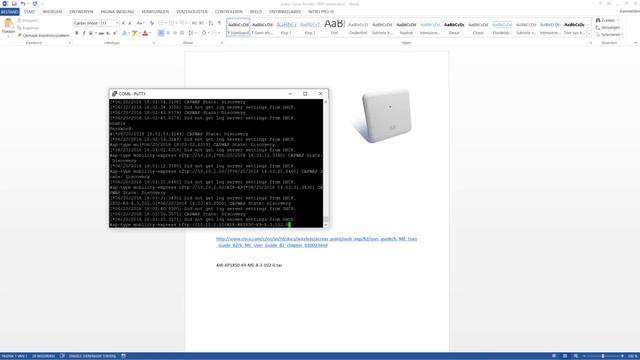This screenshot has width=640, height=360.
Task: Expand the Styles gallery with the More arrow
Action: (x=589, y=34)
